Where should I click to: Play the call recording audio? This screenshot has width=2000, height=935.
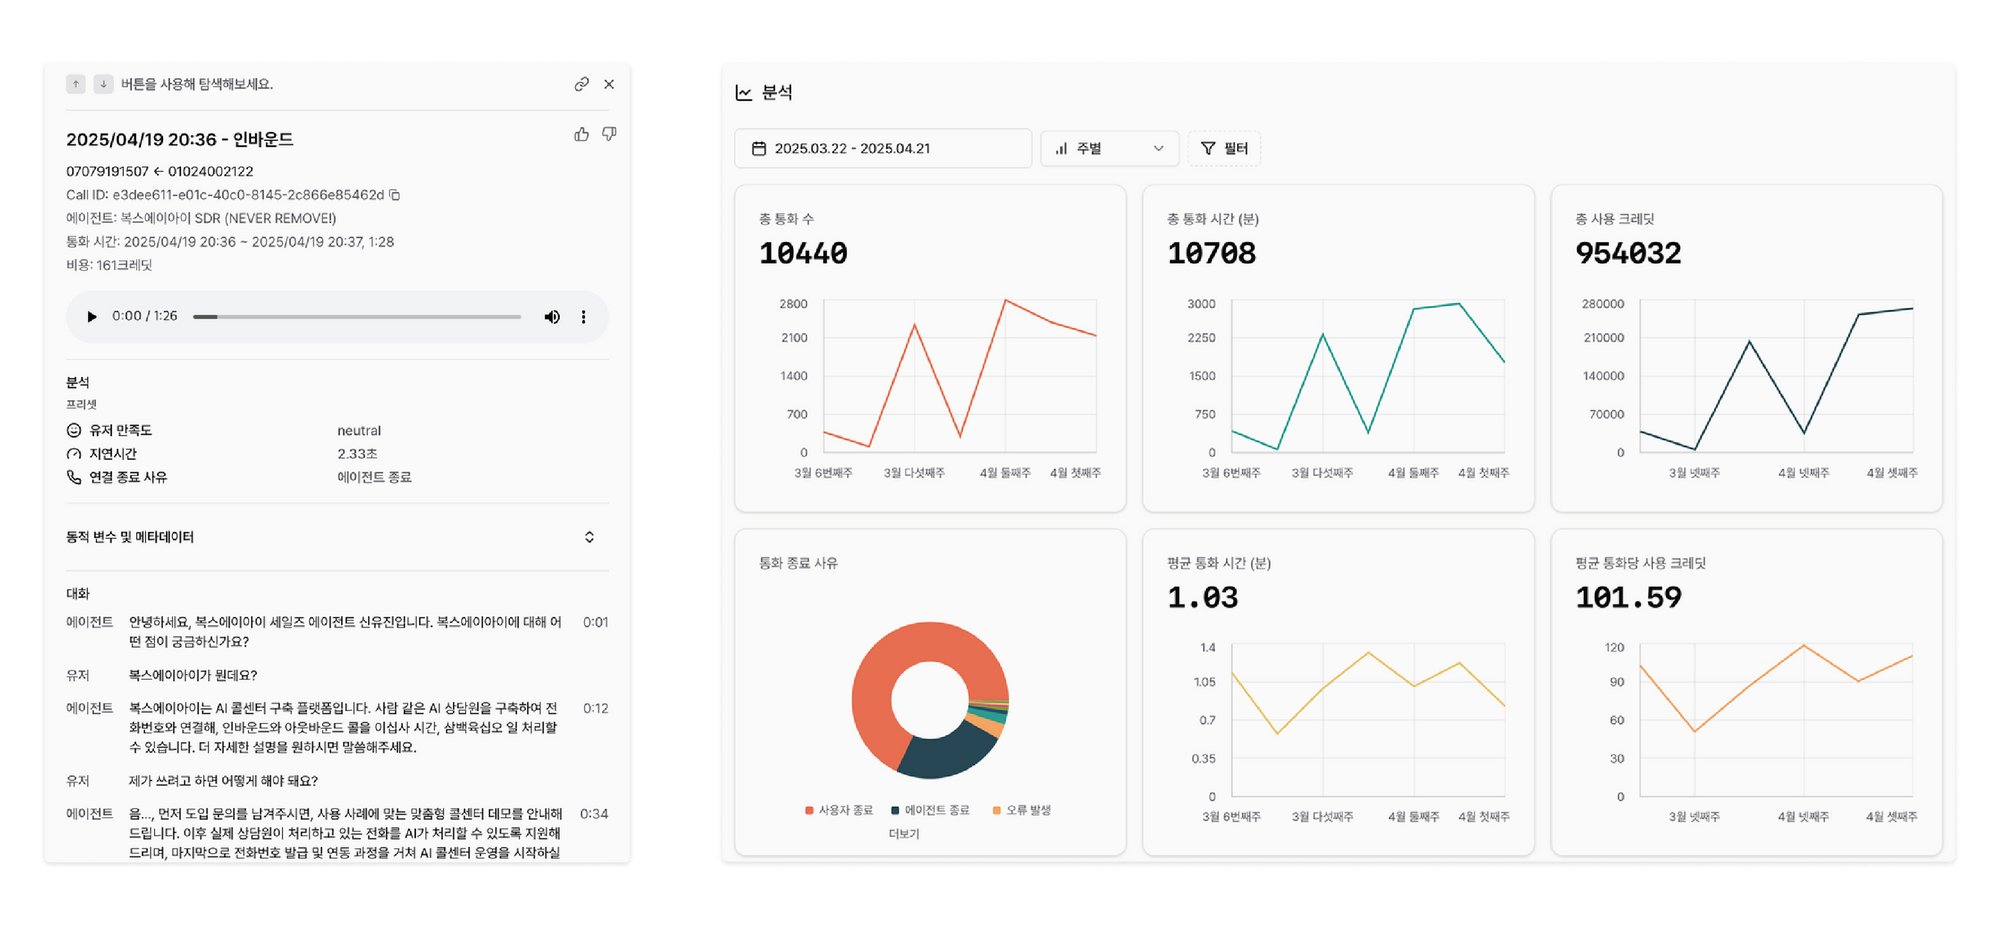click(x=92, y=317)
